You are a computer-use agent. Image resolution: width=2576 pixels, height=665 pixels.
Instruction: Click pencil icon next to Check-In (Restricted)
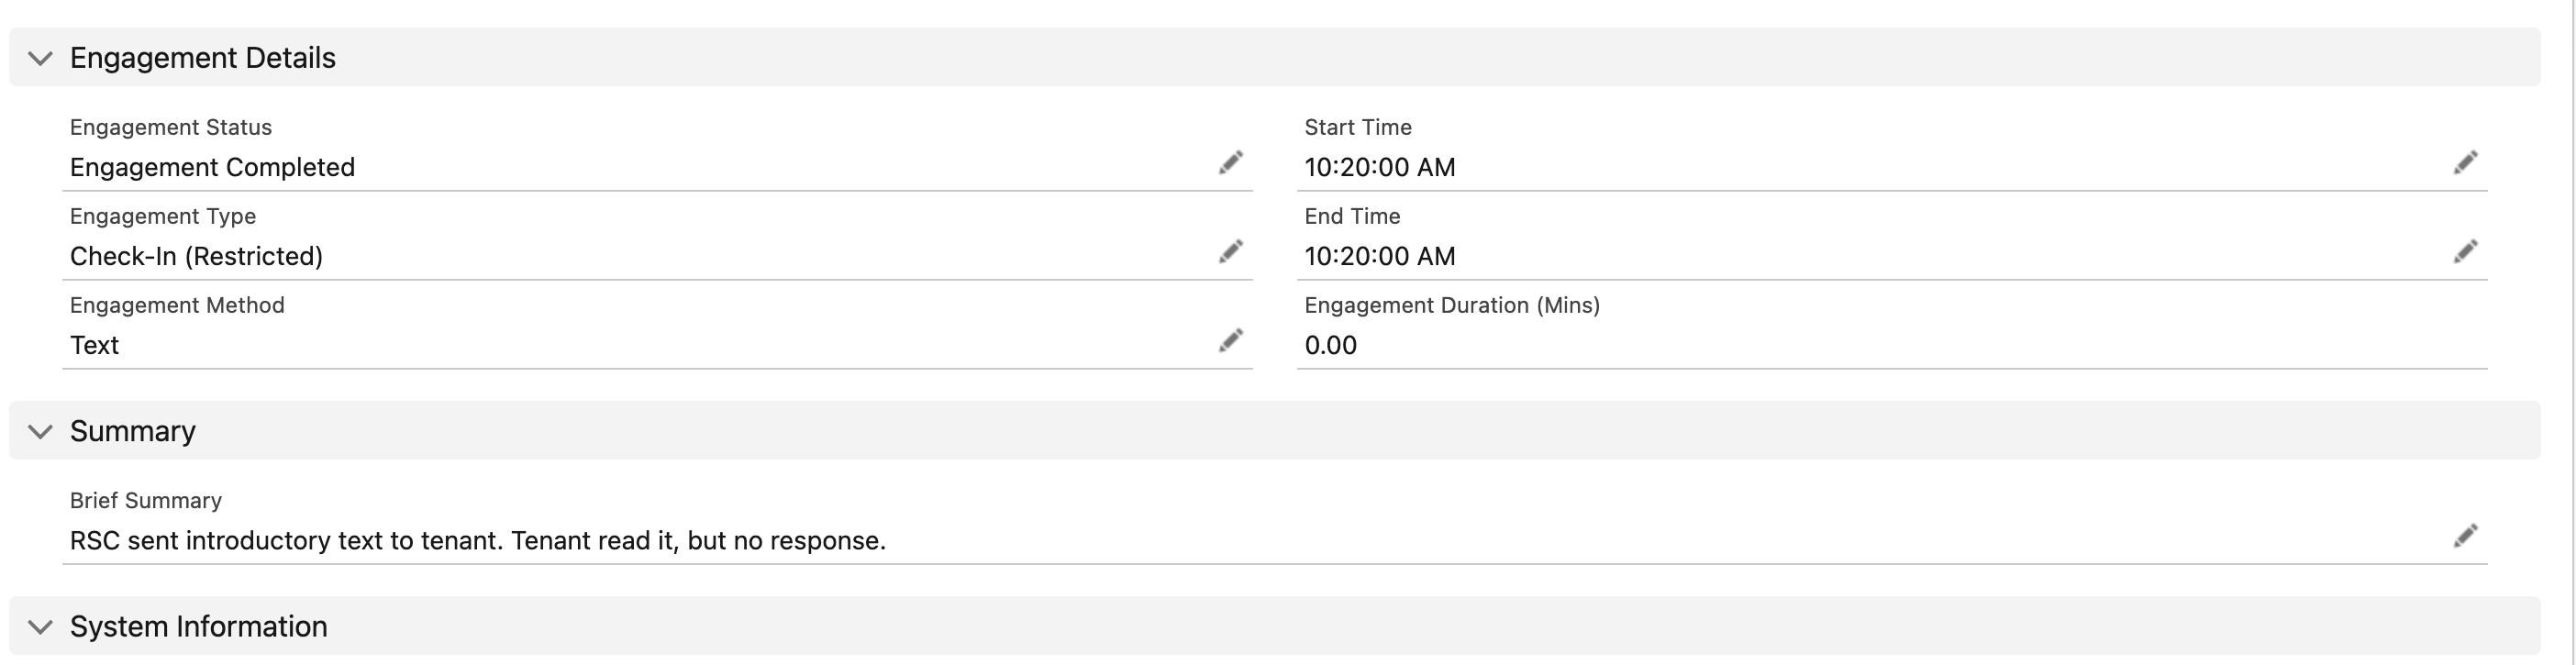(x=1231, y=252)
